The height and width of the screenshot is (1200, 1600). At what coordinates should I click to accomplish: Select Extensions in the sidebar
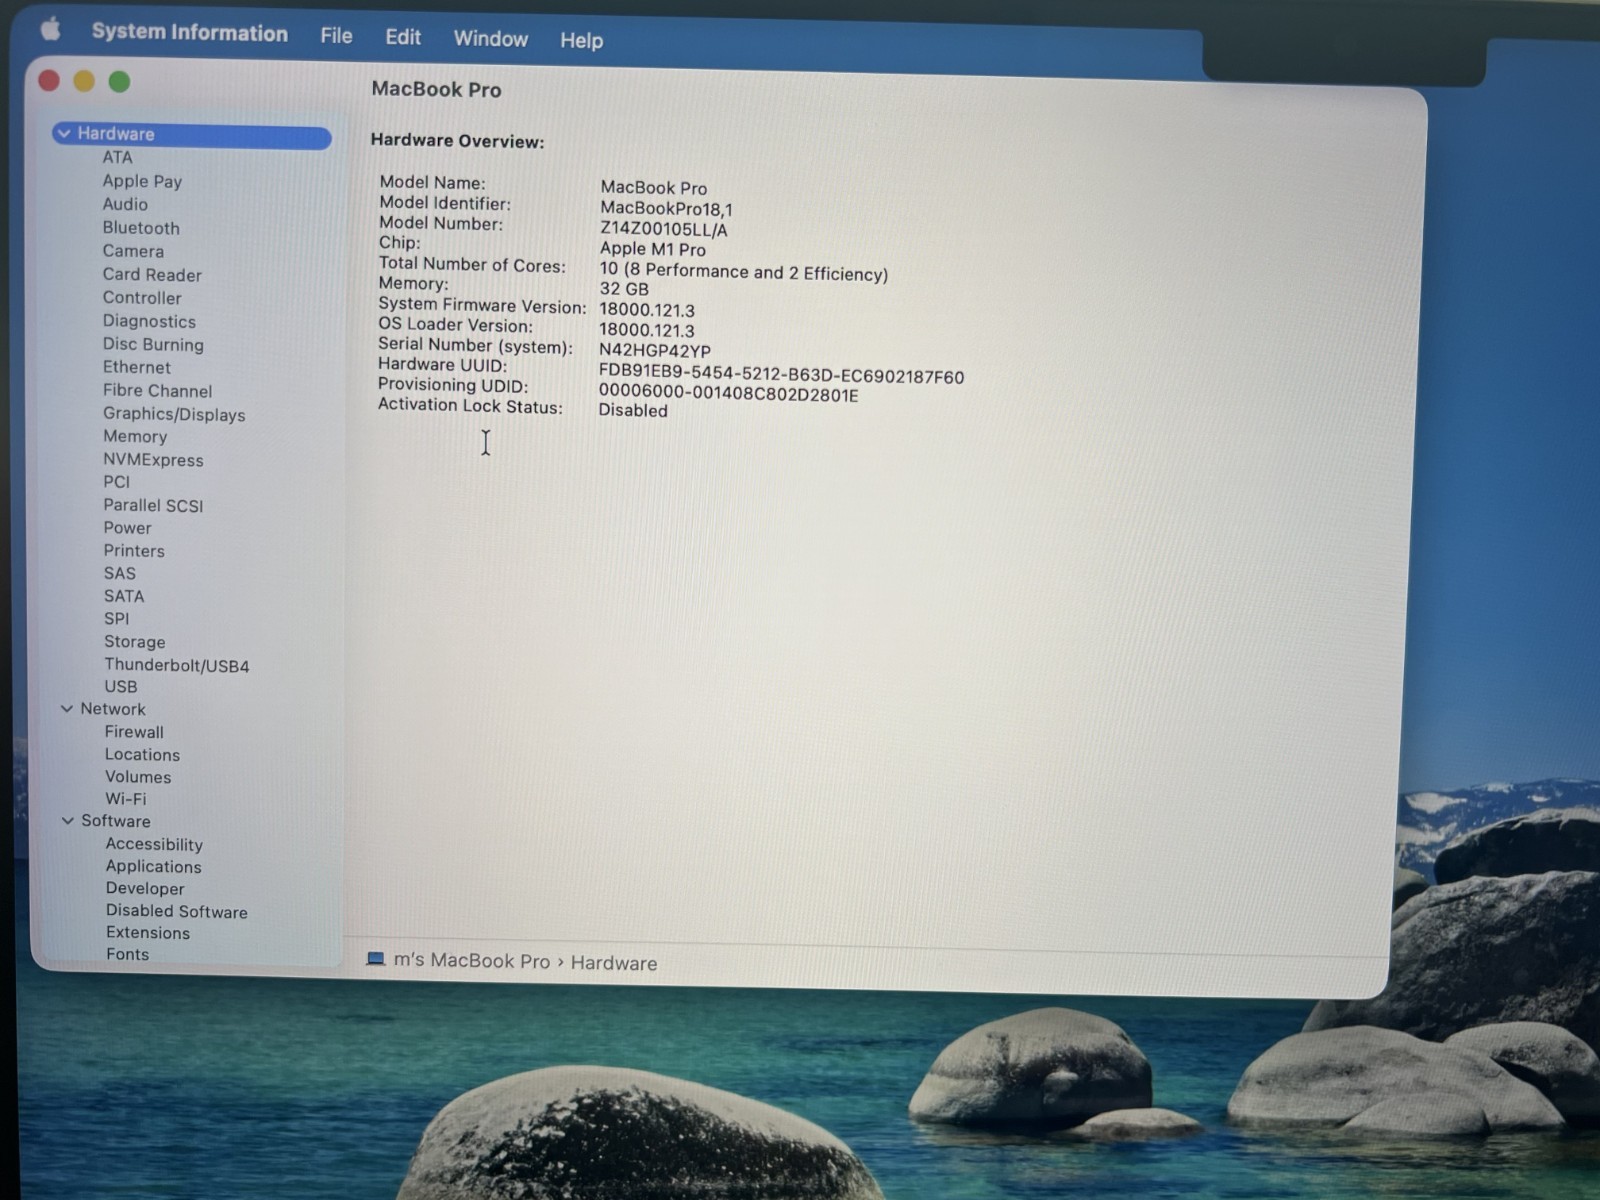tap(148, 933)
